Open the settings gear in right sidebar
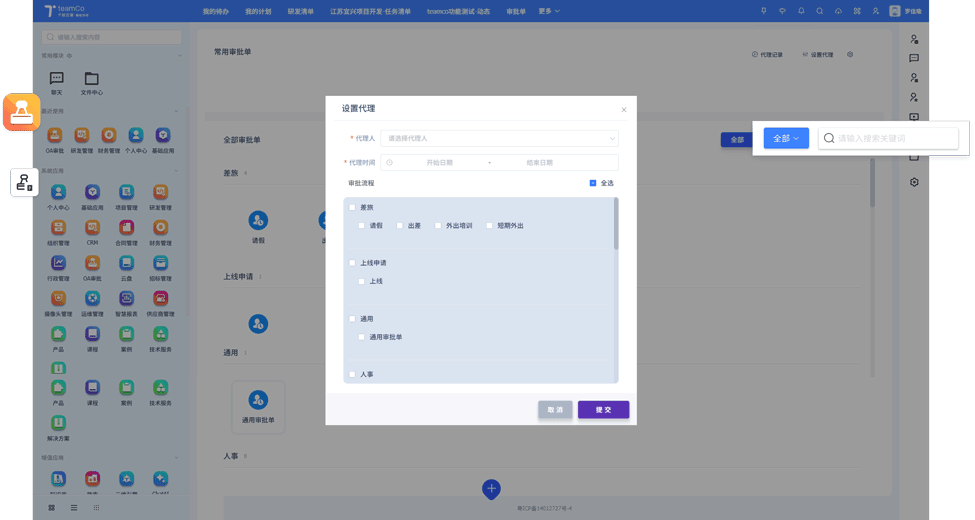This screenshot has width=975, height=520. coord(914,182)
